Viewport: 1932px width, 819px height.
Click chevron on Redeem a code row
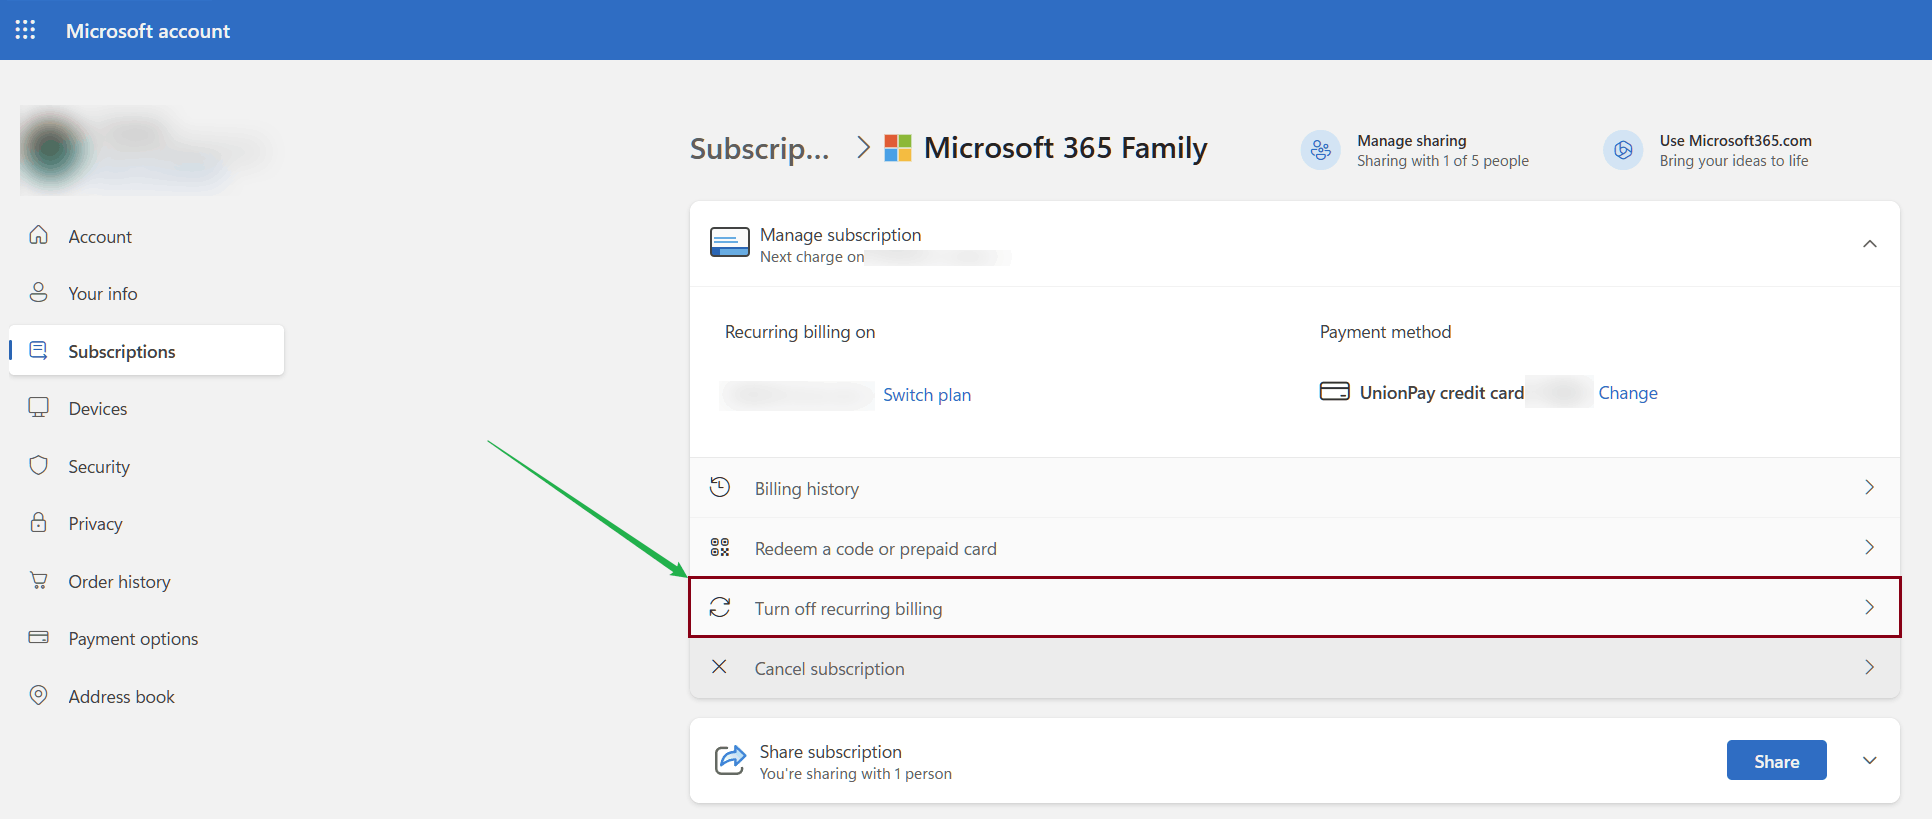tap(1870, 547)
